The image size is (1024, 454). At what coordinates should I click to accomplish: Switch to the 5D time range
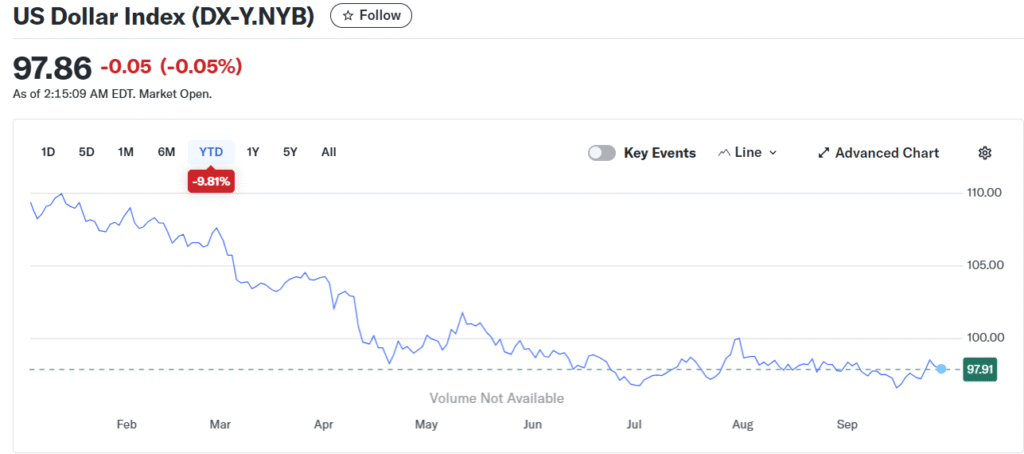pos(86,152)
